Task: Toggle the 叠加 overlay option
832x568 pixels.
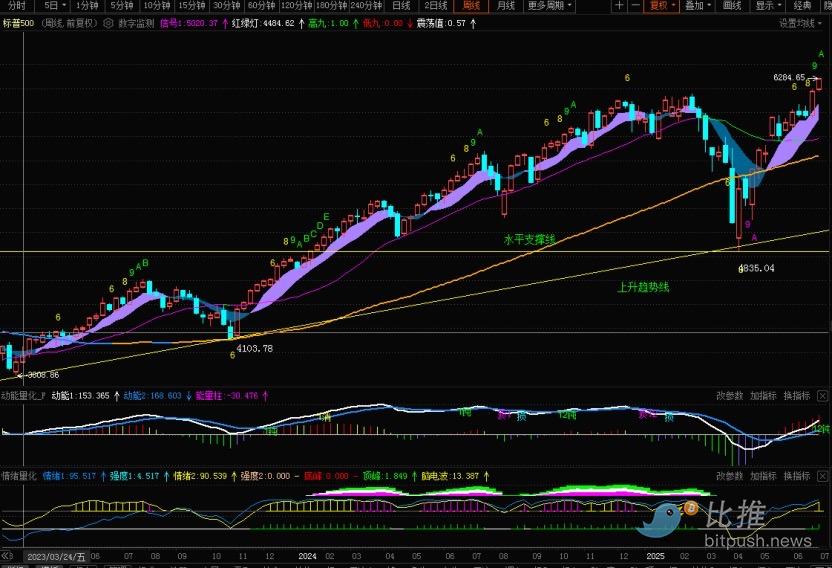Action: pyautogui.click(x=695, y=6)
